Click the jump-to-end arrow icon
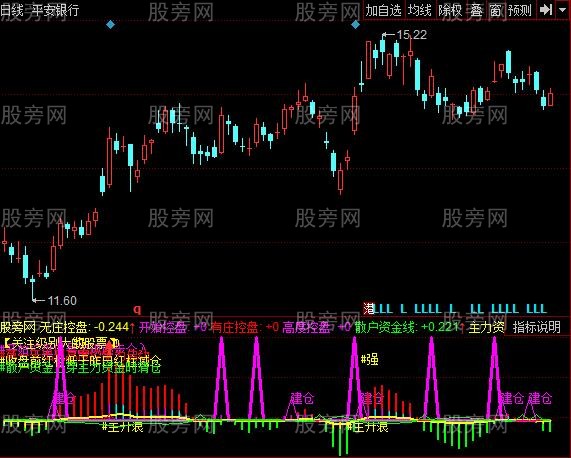571x458 pixels. (x=546, y=10)
